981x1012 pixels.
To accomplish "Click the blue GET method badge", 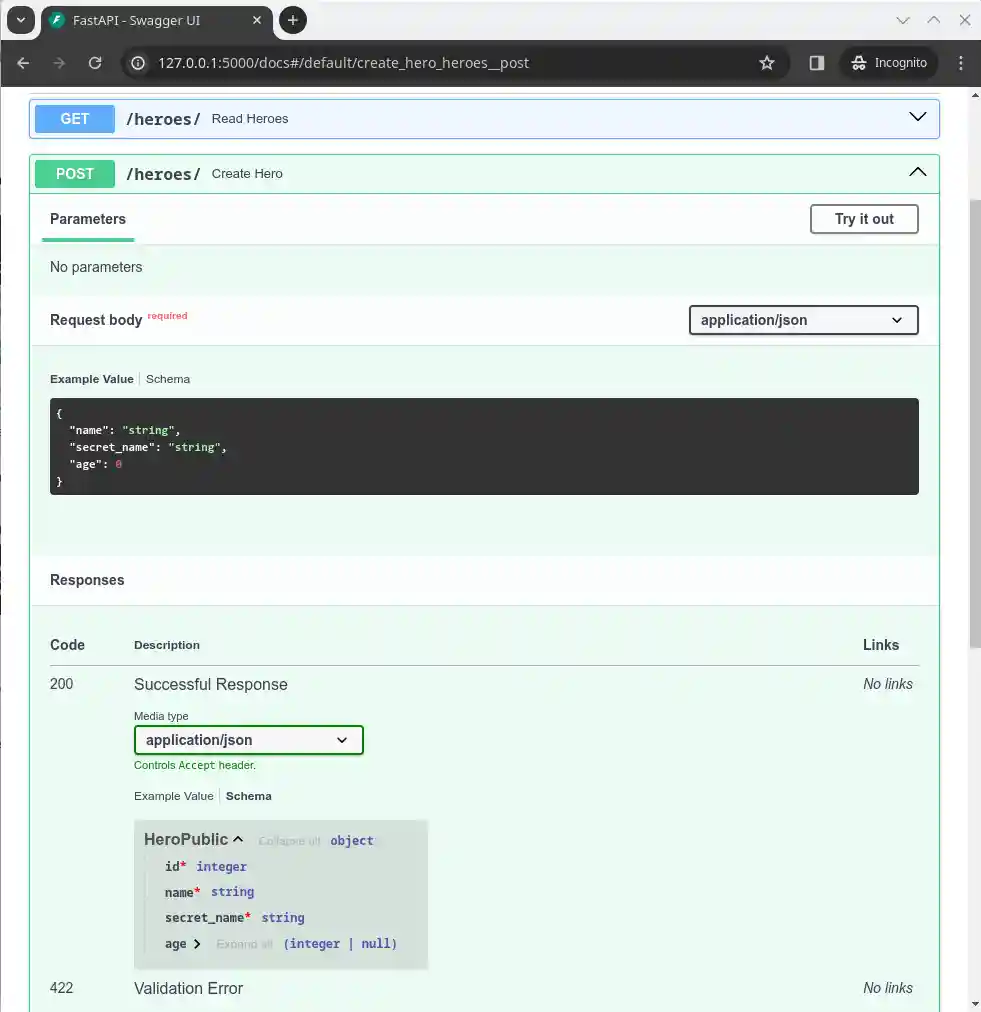I will (x=74, y=118).
